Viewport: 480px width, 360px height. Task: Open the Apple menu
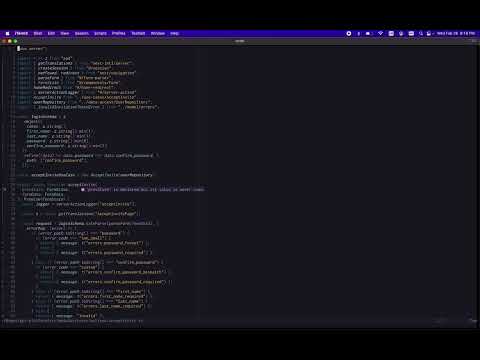(7, 33)
